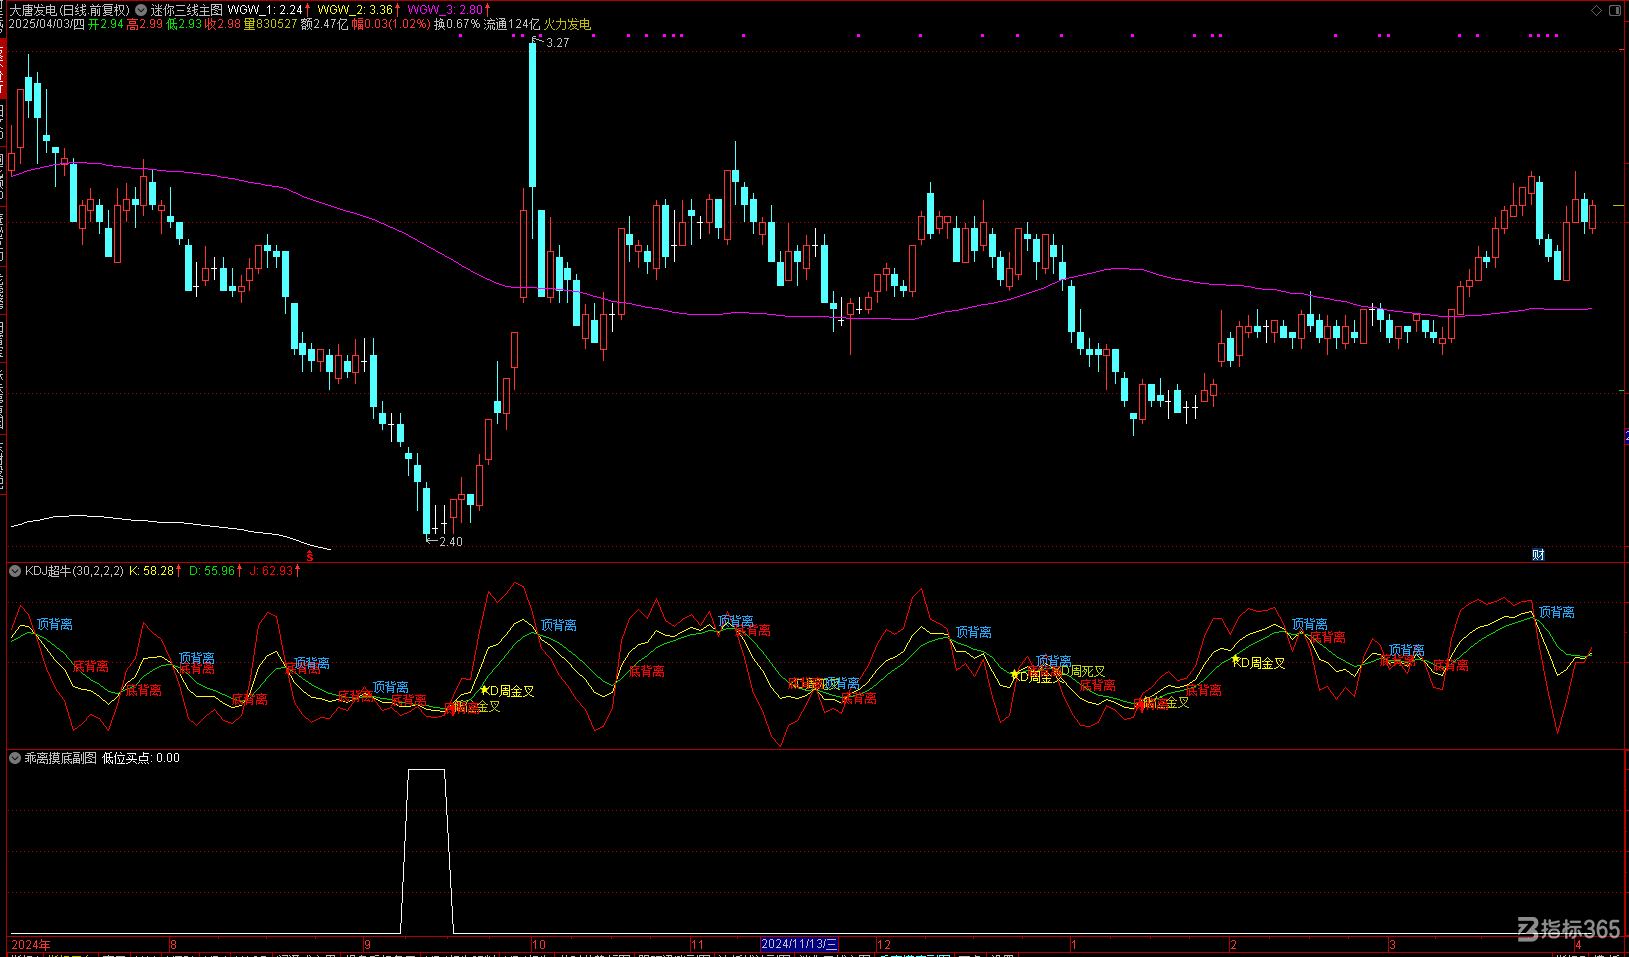Click the 低位买点: 0.00 value
Image resolution: width=1629 pixels, height=957 pixels.
(x=141, y=758)
